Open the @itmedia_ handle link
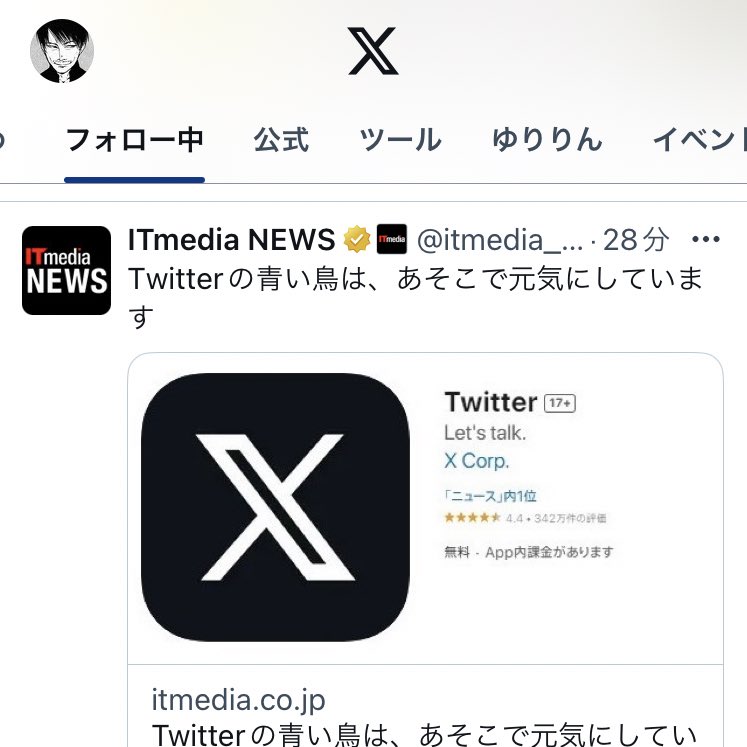 500,239
